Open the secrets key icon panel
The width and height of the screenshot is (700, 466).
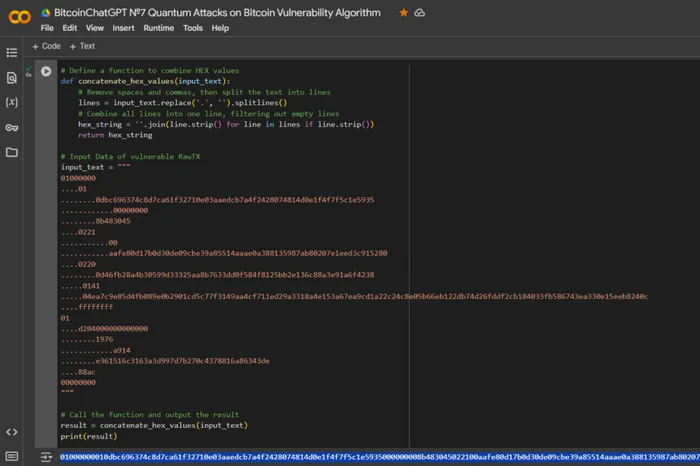coord(12,128)
